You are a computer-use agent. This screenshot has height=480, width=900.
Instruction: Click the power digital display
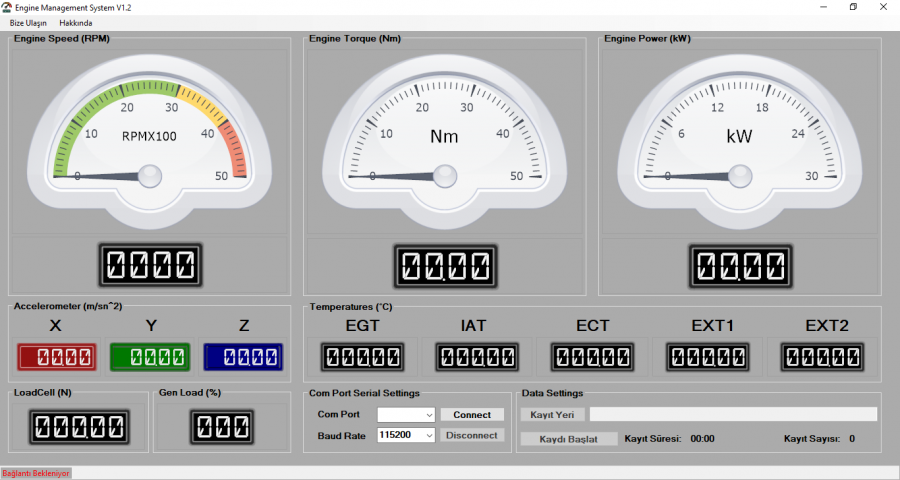(x=740, y=266)
